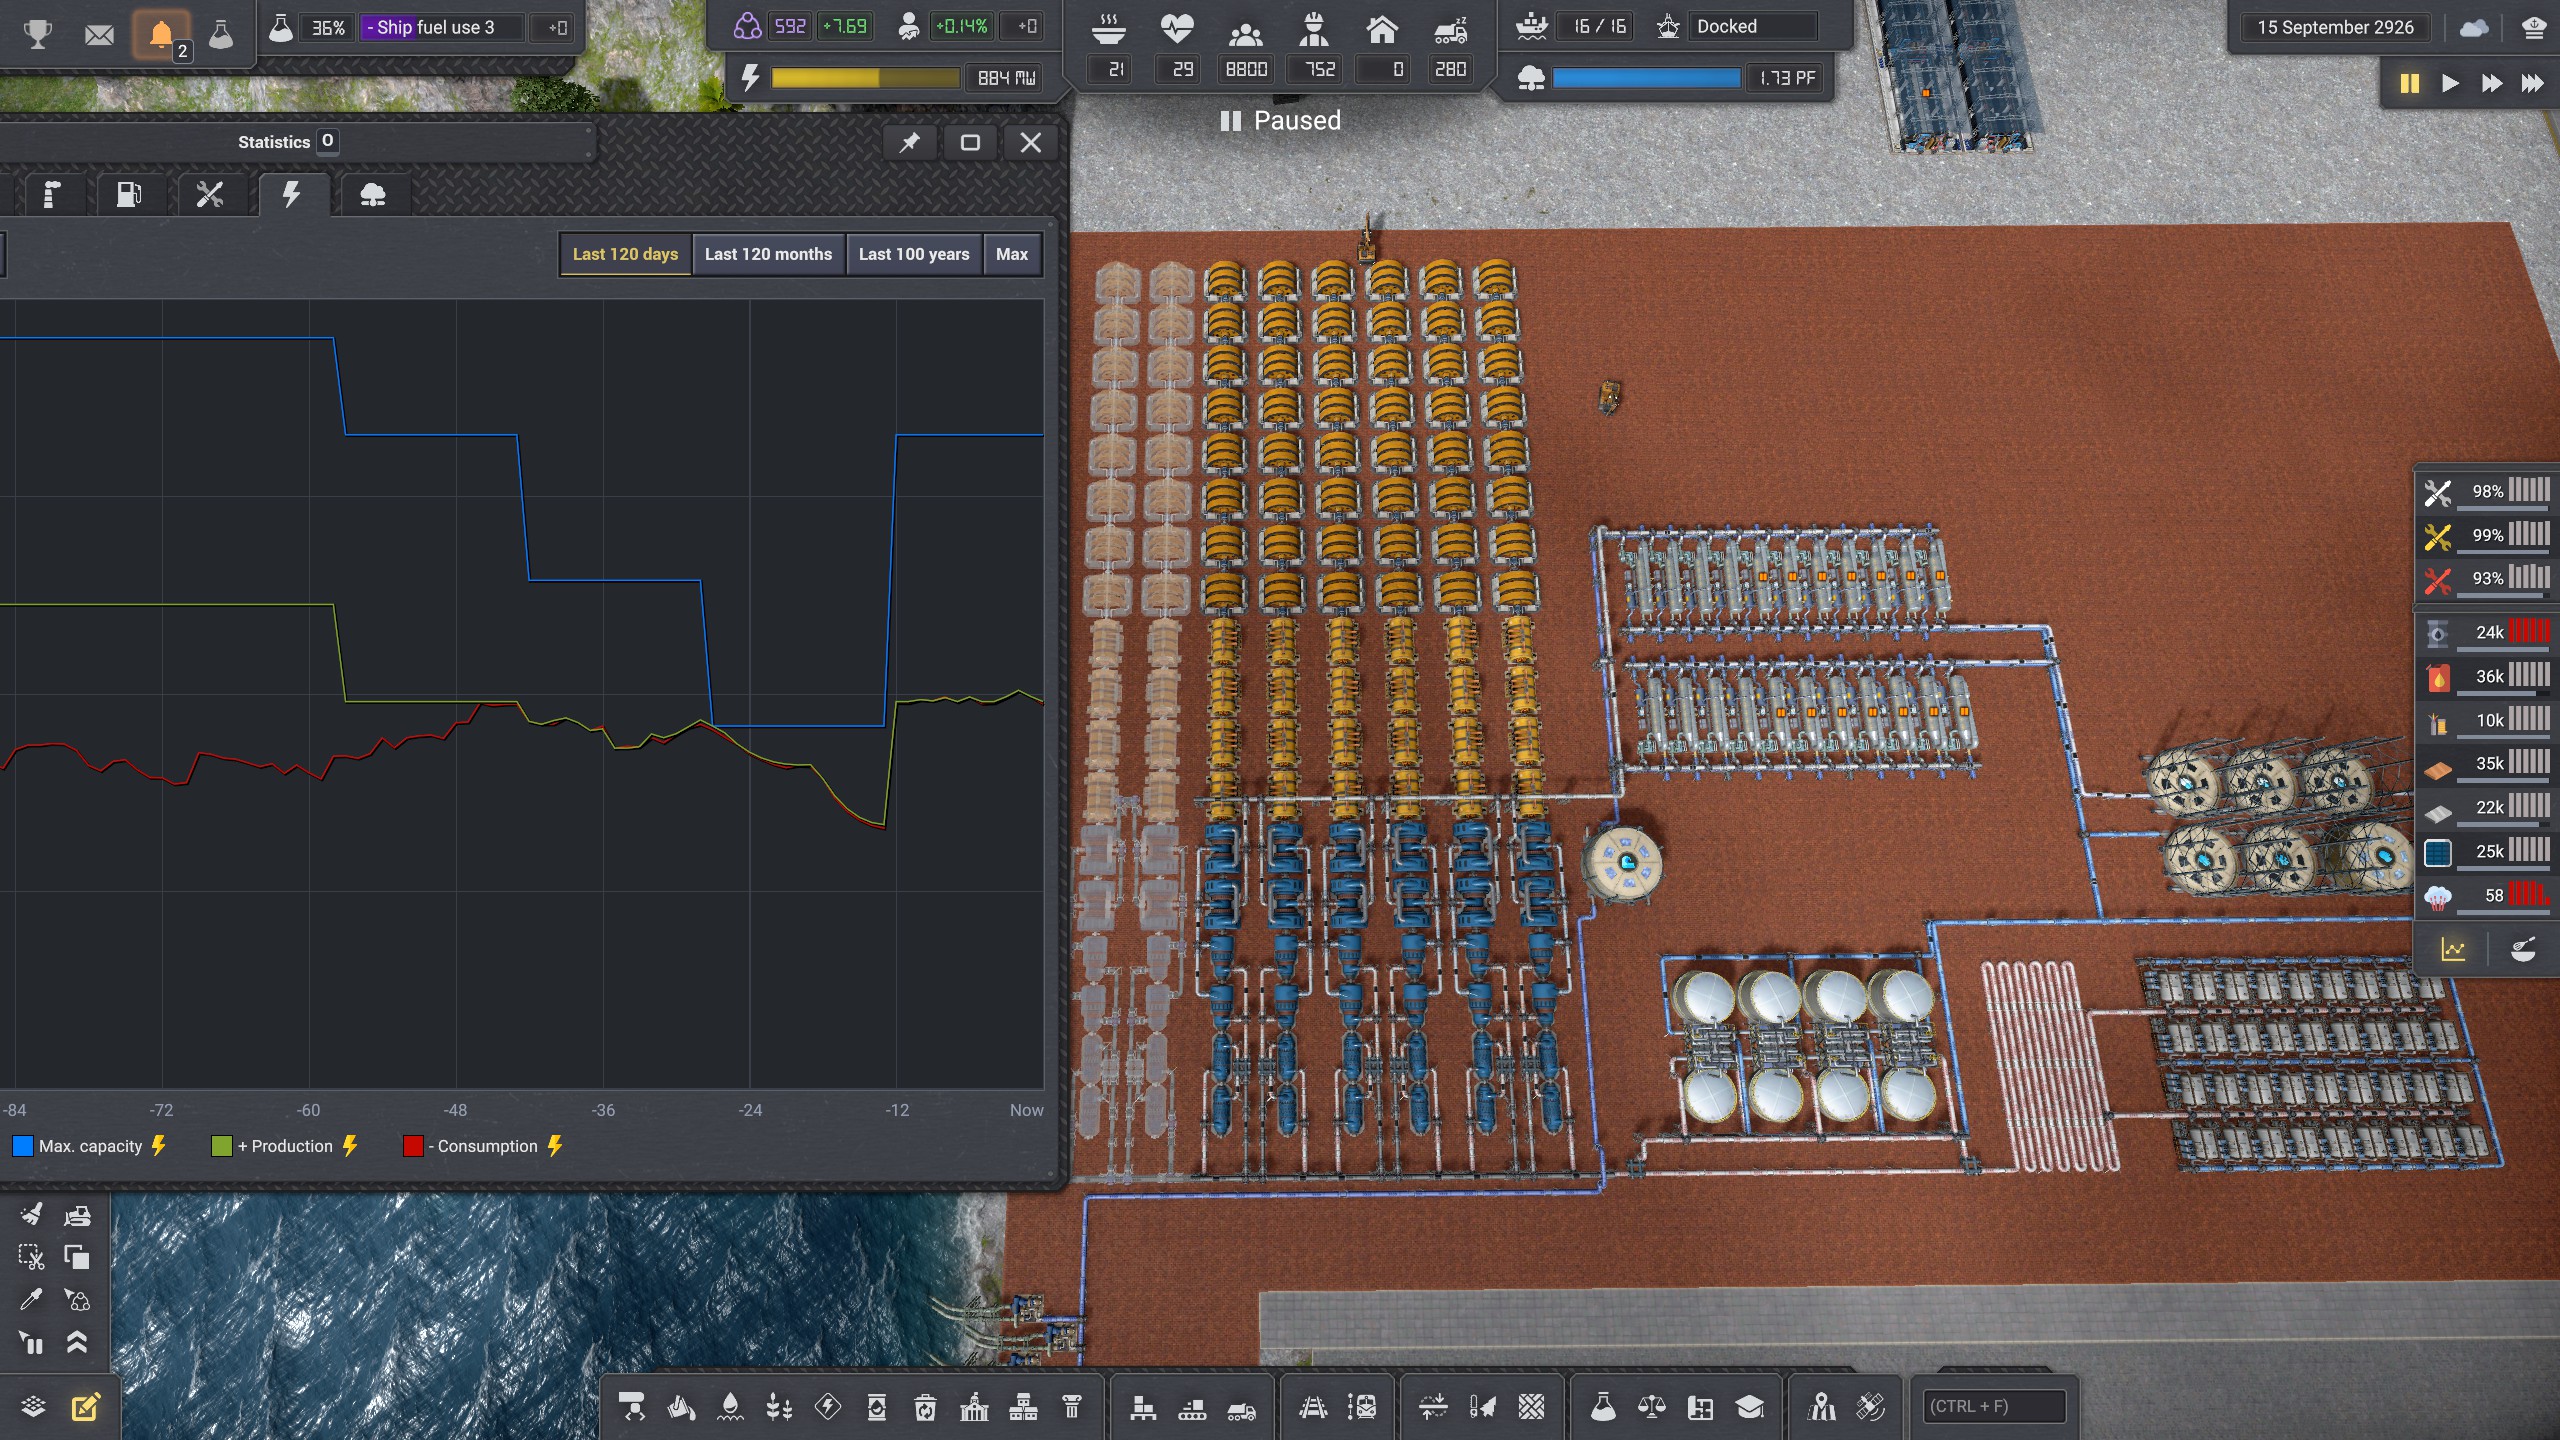Switch chart to Last 100 years
This screenshot has width=2560, height=1440.
click(914, 254)
